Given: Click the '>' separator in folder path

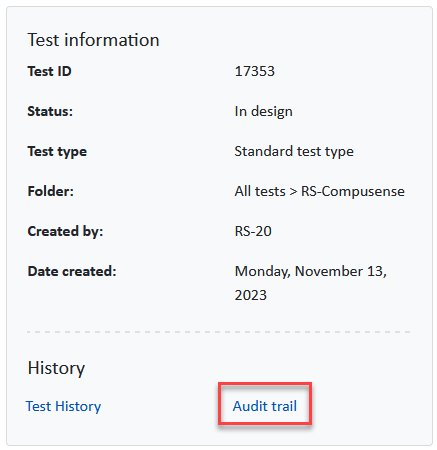Looking at the screenshot, I should [x=293, y=192].
